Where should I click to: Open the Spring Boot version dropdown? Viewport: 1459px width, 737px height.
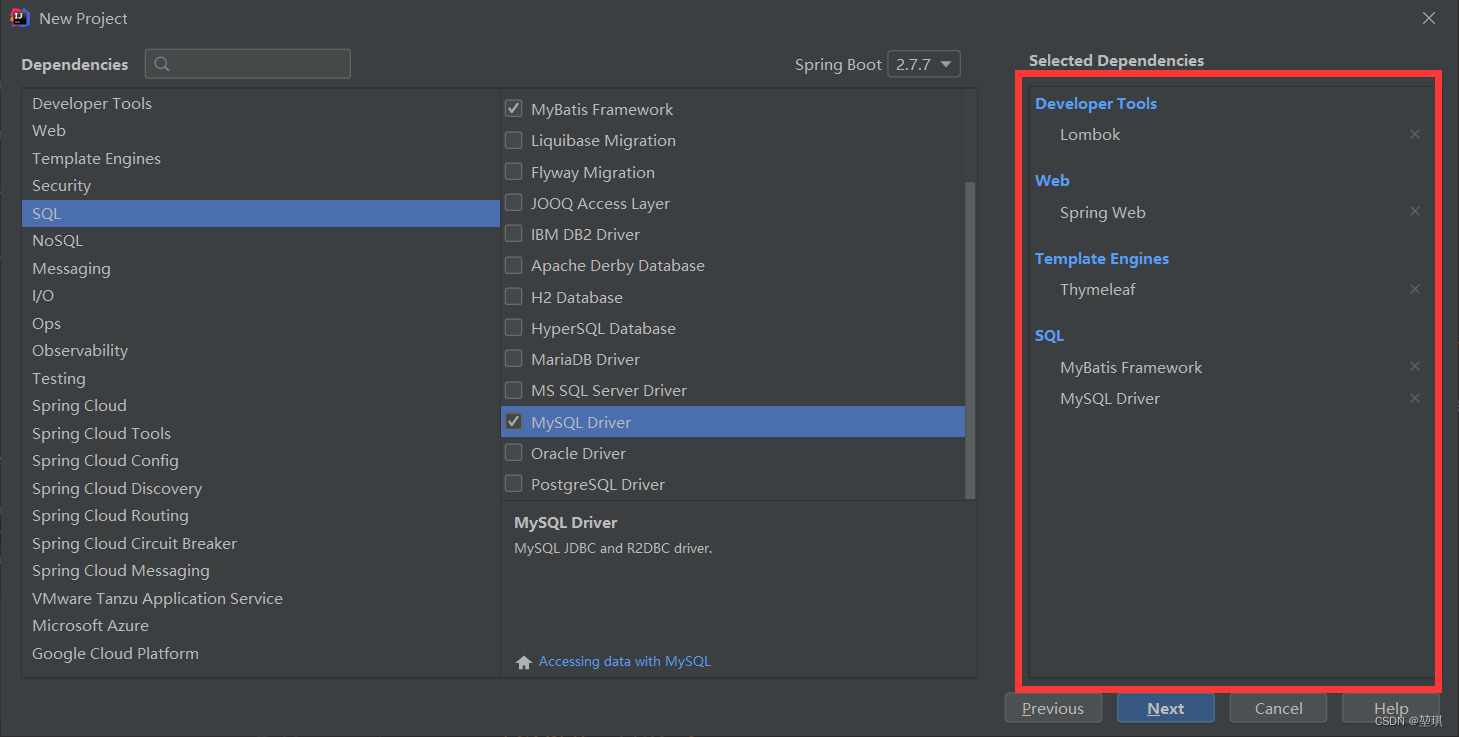(924, 64)
